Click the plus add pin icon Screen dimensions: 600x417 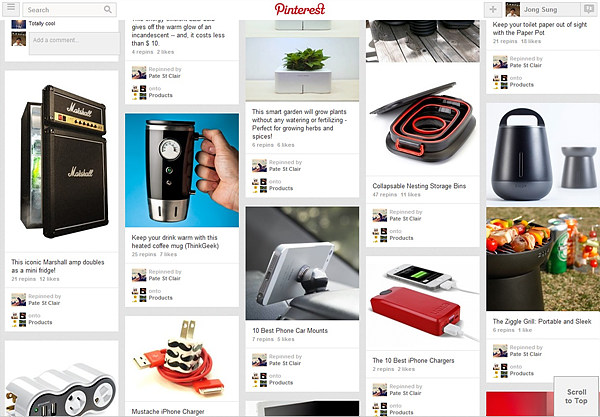coord(493,10)
